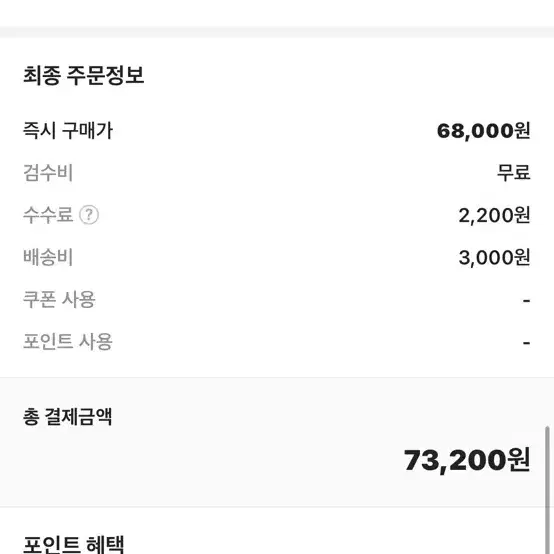Open the 포인트 사용 row
This screenshot has width=554, height=554.
tap(277, 342)
